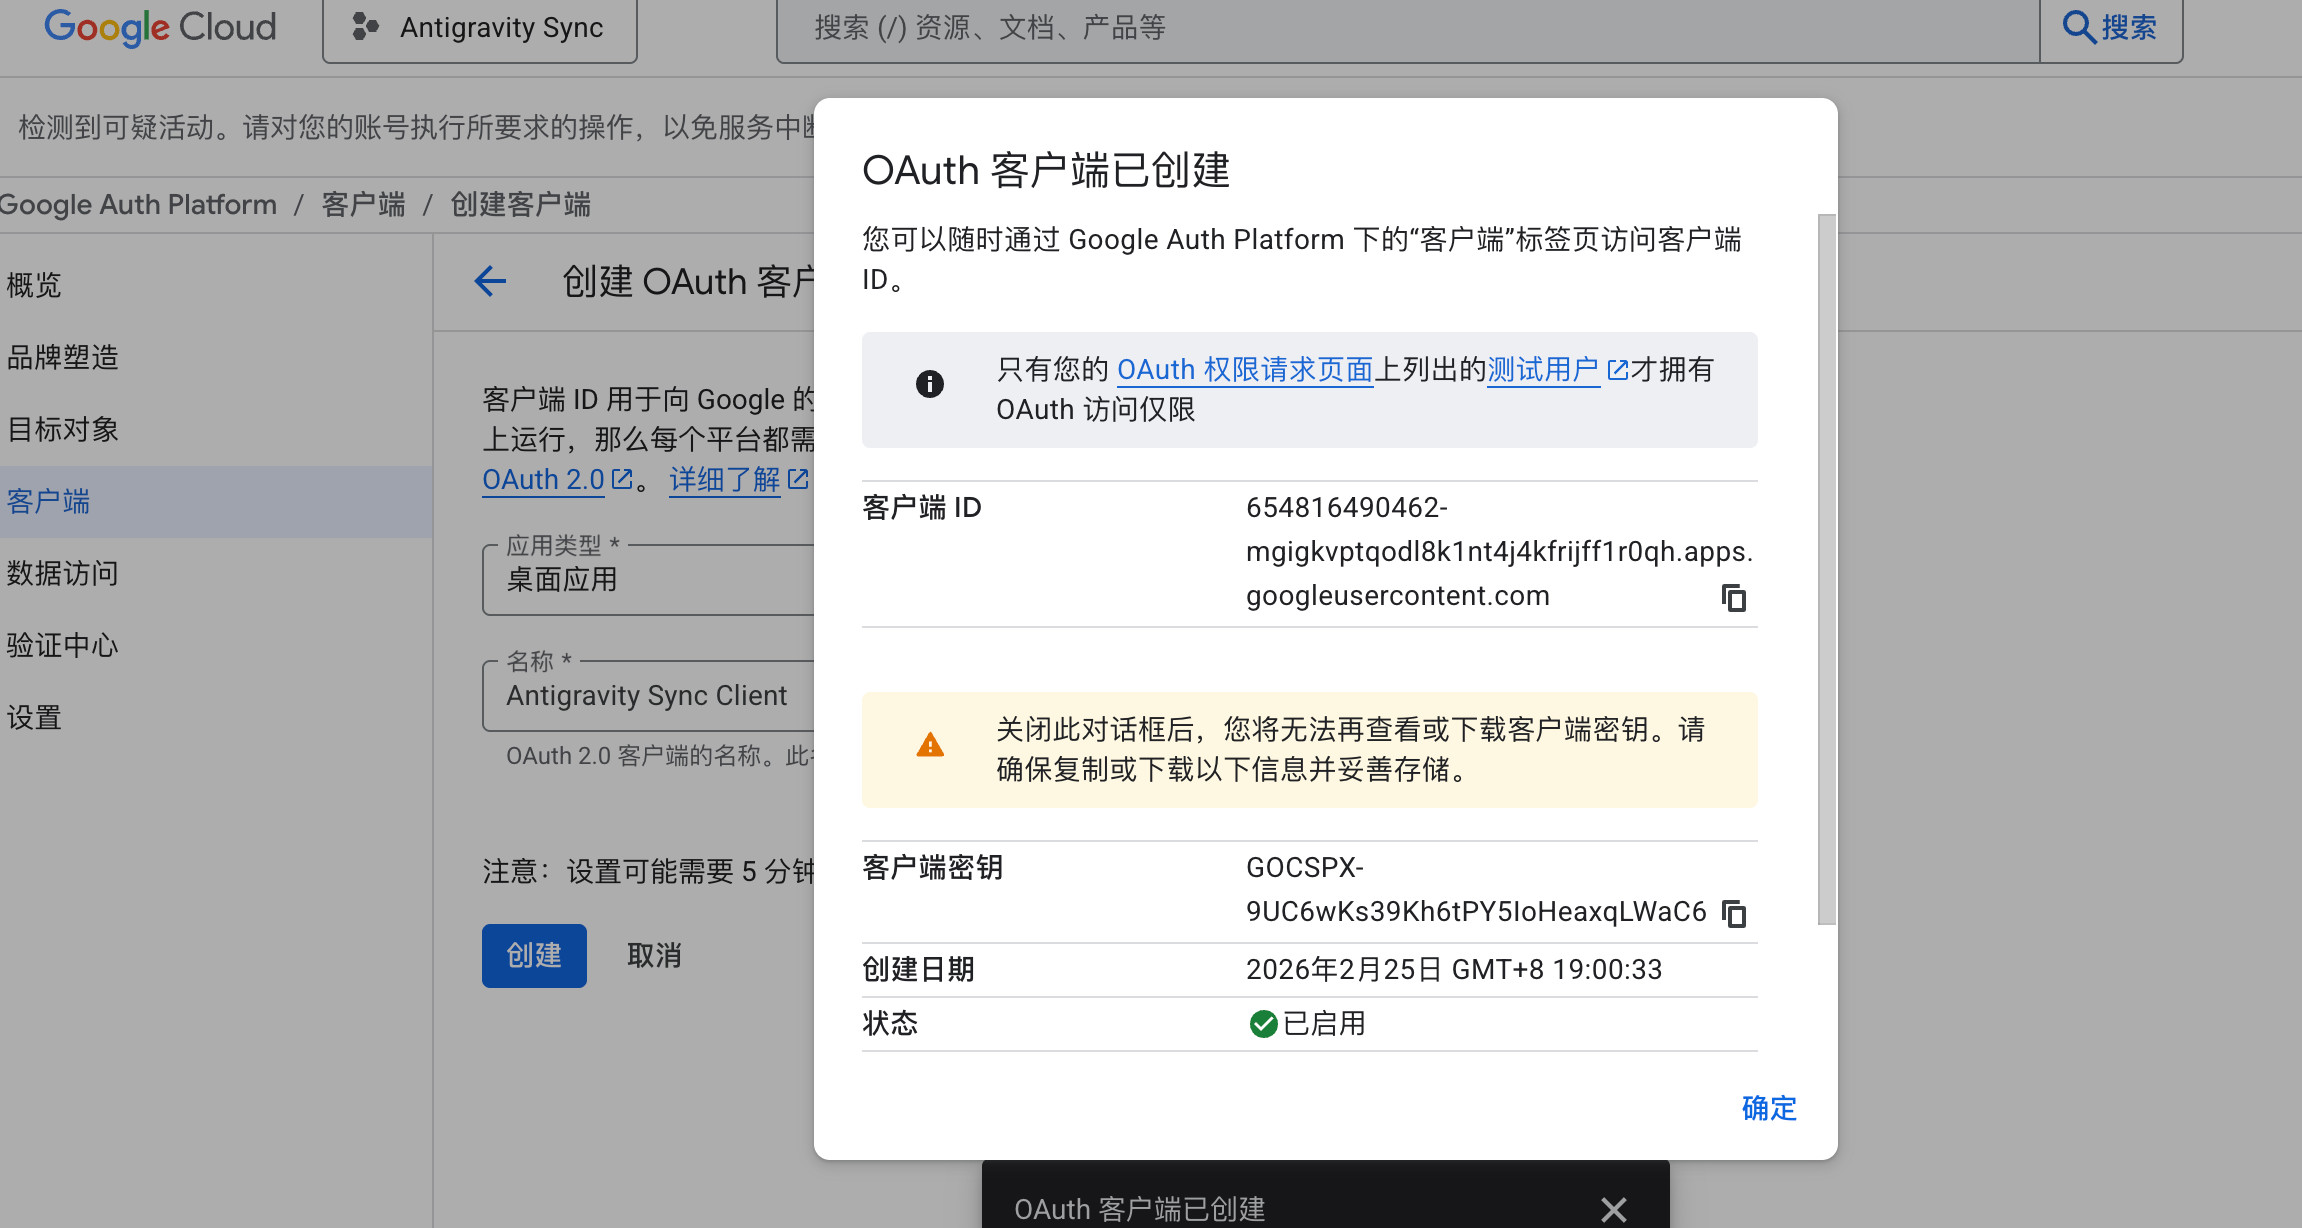Open the OAuth 权限请求页面 link
Viewport: 2302px width, 1228px height.
(1244, 370)
